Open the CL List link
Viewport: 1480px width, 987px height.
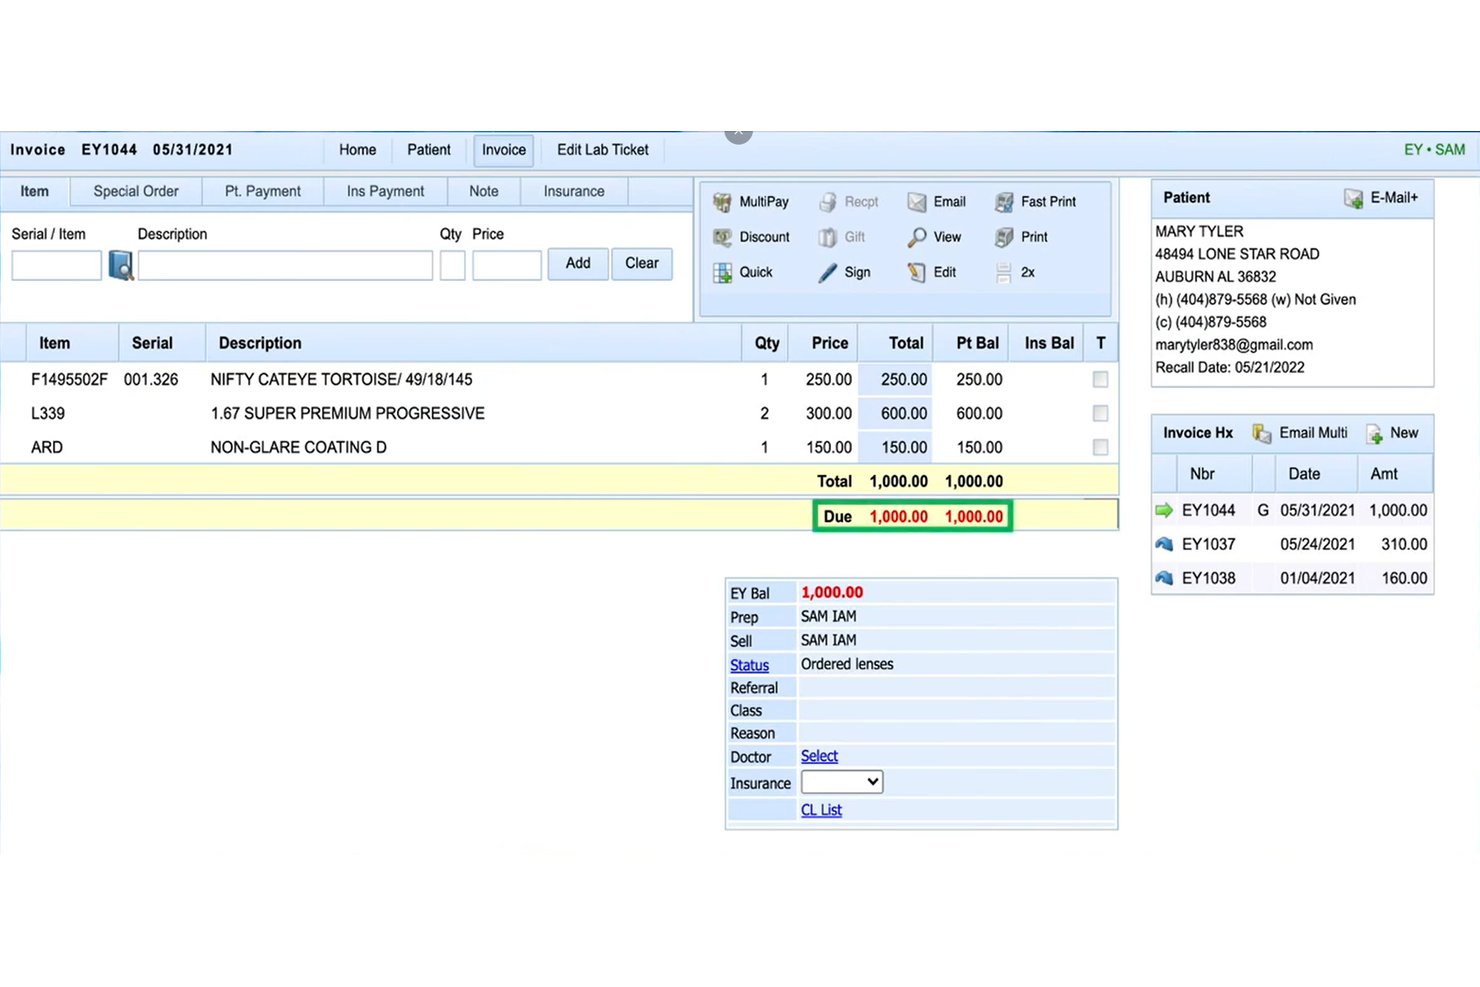pos(821,810)
